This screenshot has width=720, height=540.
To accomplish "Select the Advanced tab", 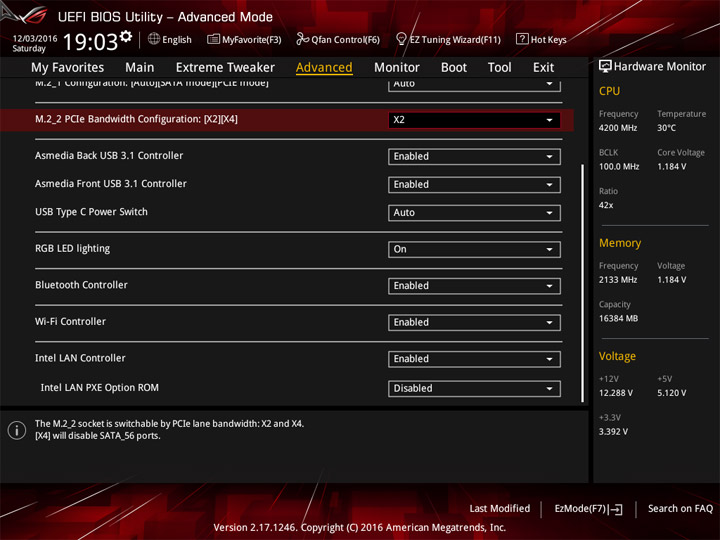I will point(324,68).
